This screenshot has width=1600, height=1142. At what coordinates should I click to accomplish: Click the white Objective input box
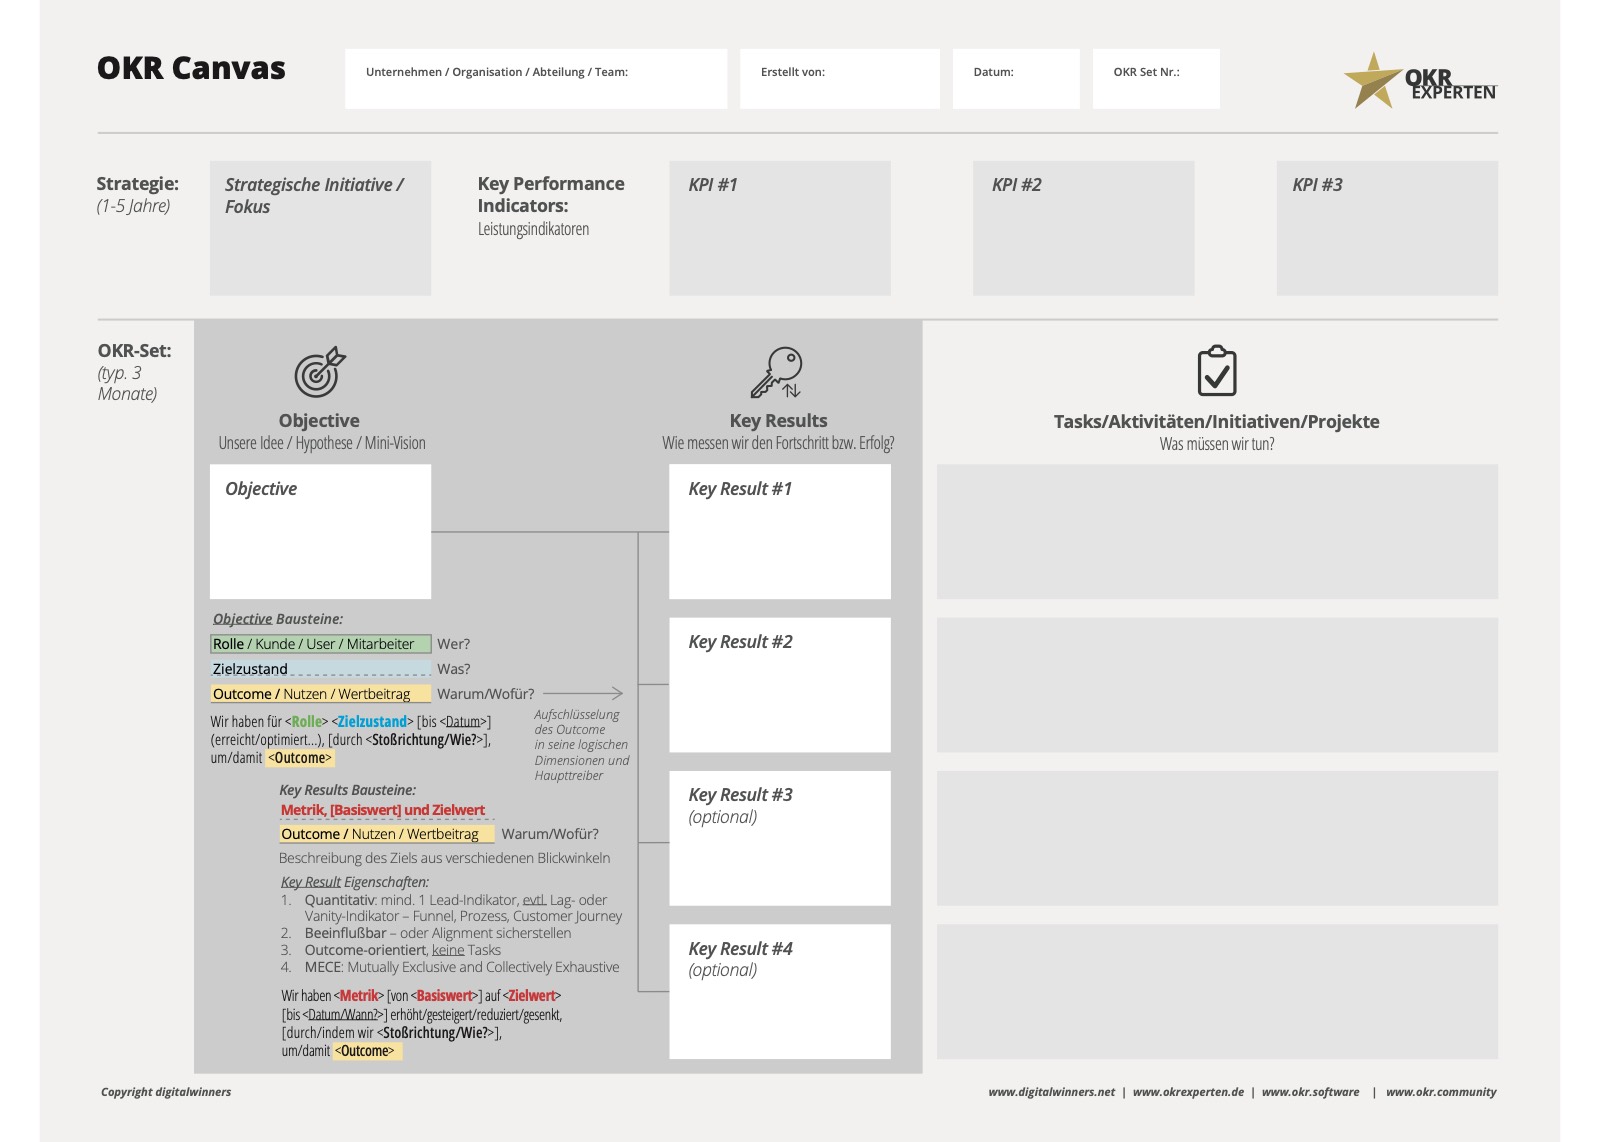coord(320,531)
